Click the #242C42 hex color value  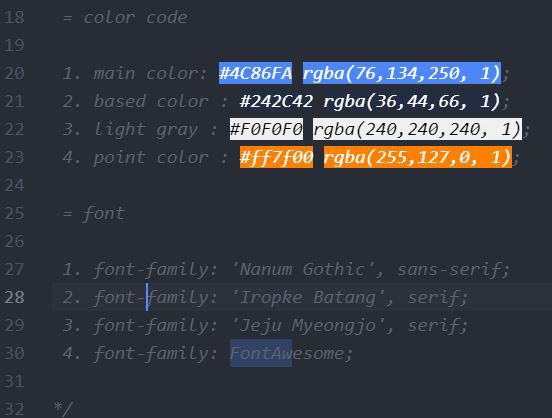tap(276, 101)
